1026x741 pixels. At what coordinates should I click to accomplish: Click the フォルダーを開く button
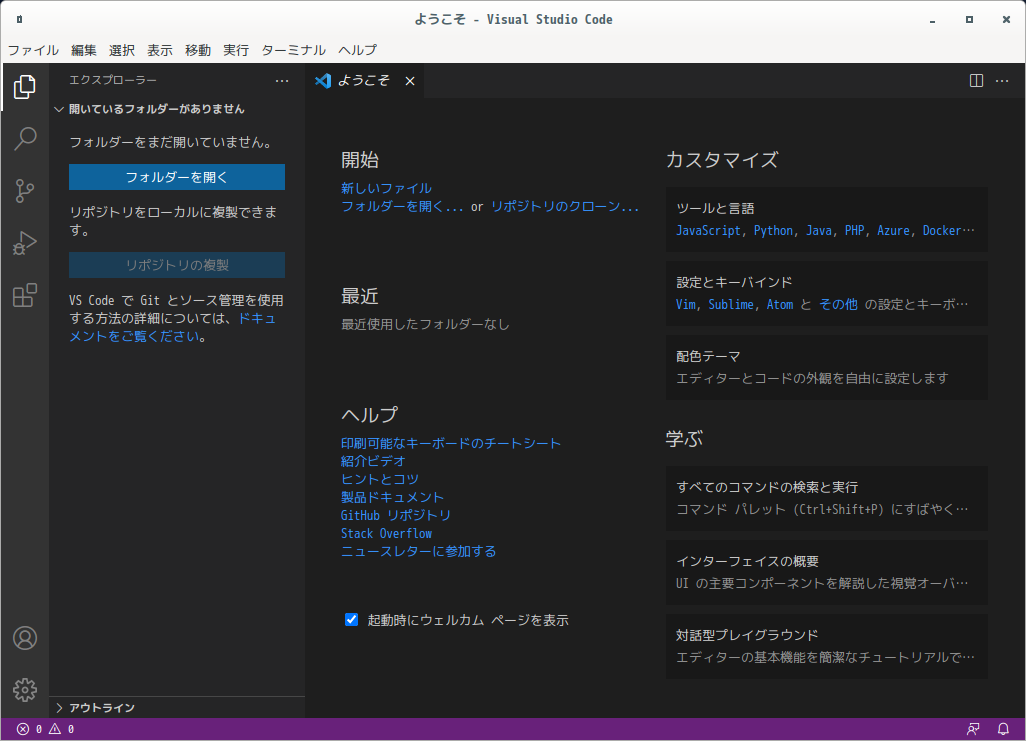(x=177, y=177)
